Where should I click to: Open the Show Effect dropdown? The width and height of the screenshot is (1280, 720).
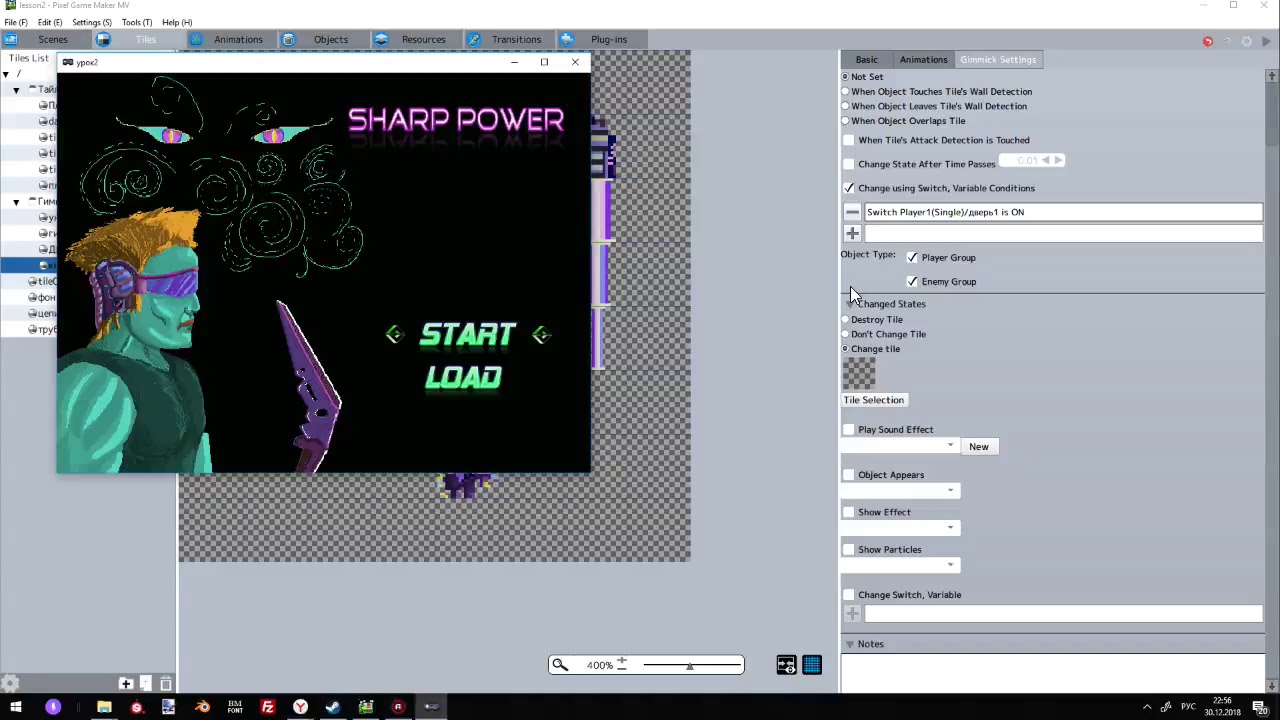[901, 528]
